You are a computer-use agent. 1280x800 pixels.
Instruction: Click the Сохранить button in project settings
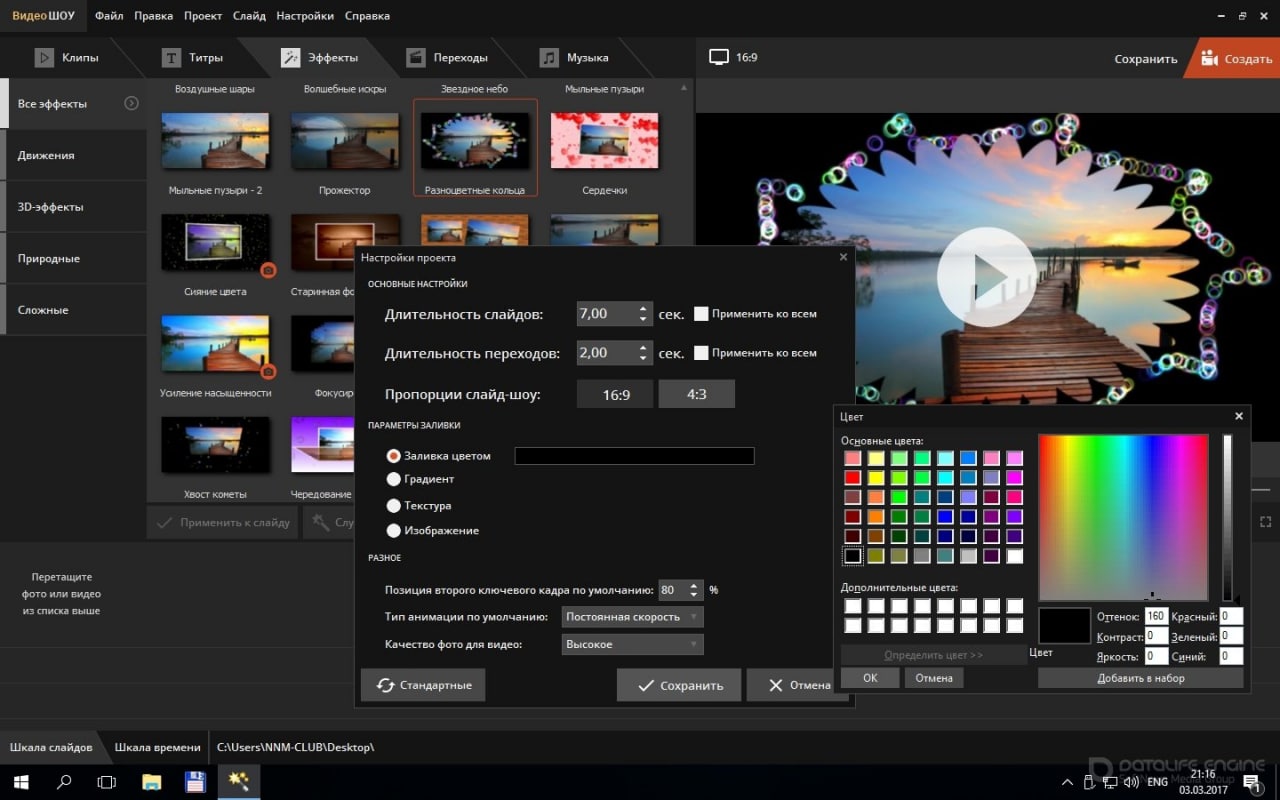[x=678, y=685]
